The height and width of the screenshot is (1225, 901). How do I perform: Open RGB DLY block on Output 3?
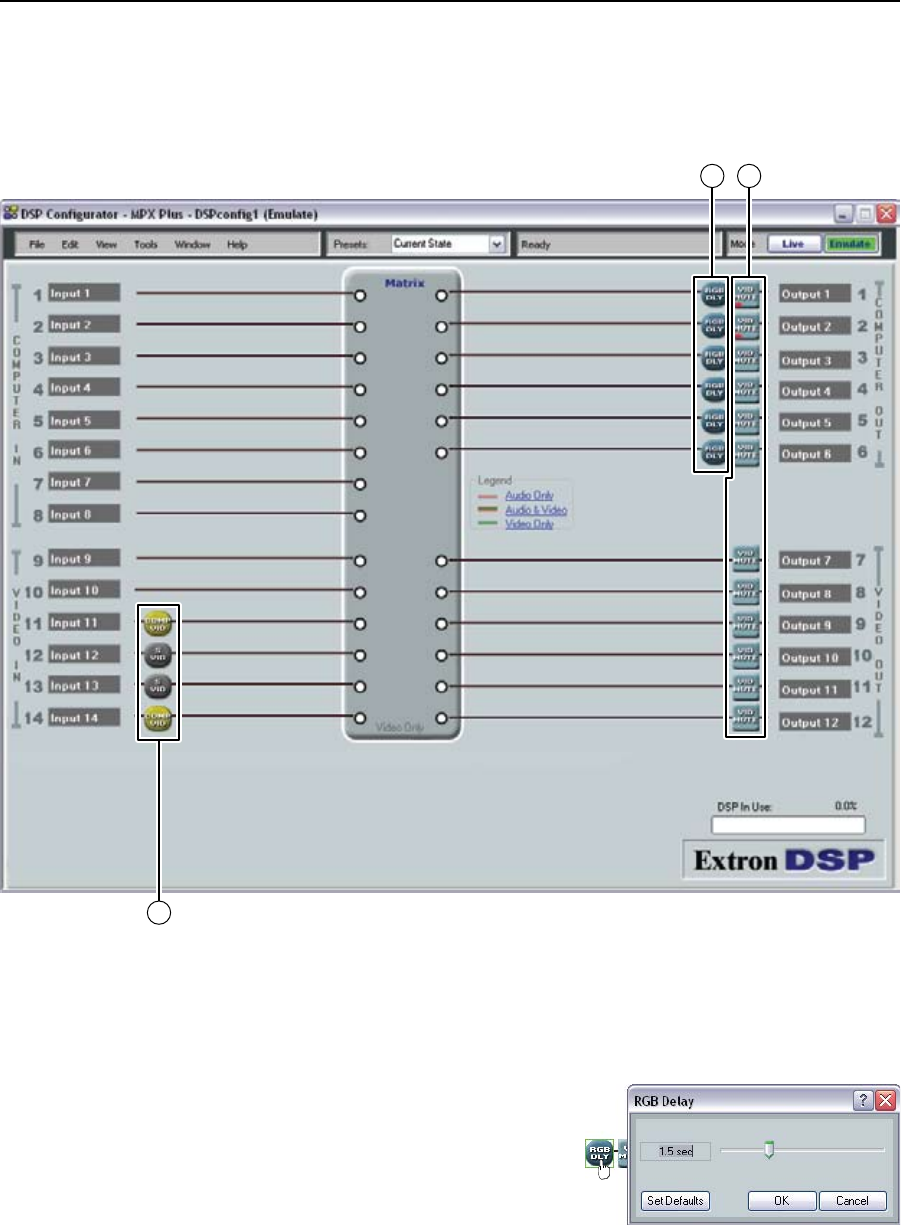[x=711, y=357]
